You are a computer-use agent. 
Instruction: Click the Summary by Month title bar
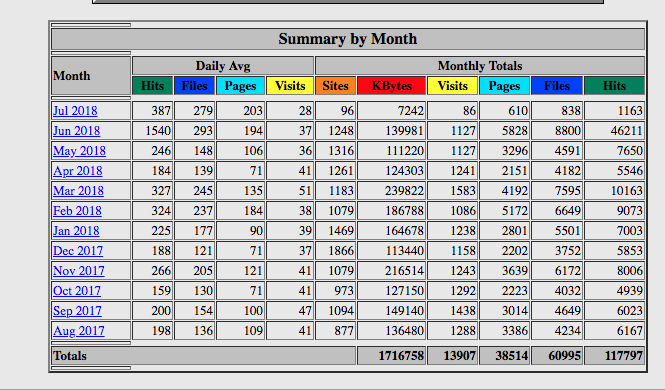tap(348, 39)
